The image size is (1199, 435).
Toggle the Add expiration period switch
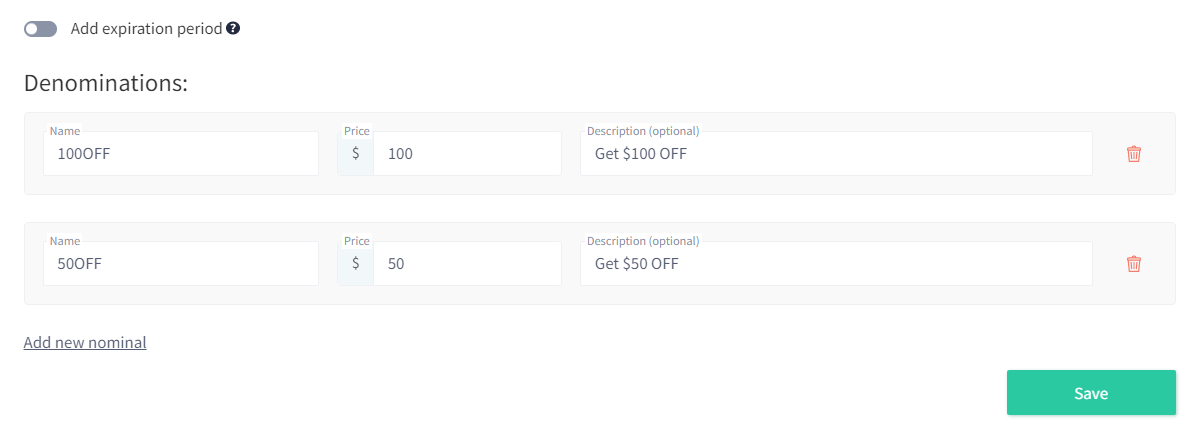pos(41,29)
